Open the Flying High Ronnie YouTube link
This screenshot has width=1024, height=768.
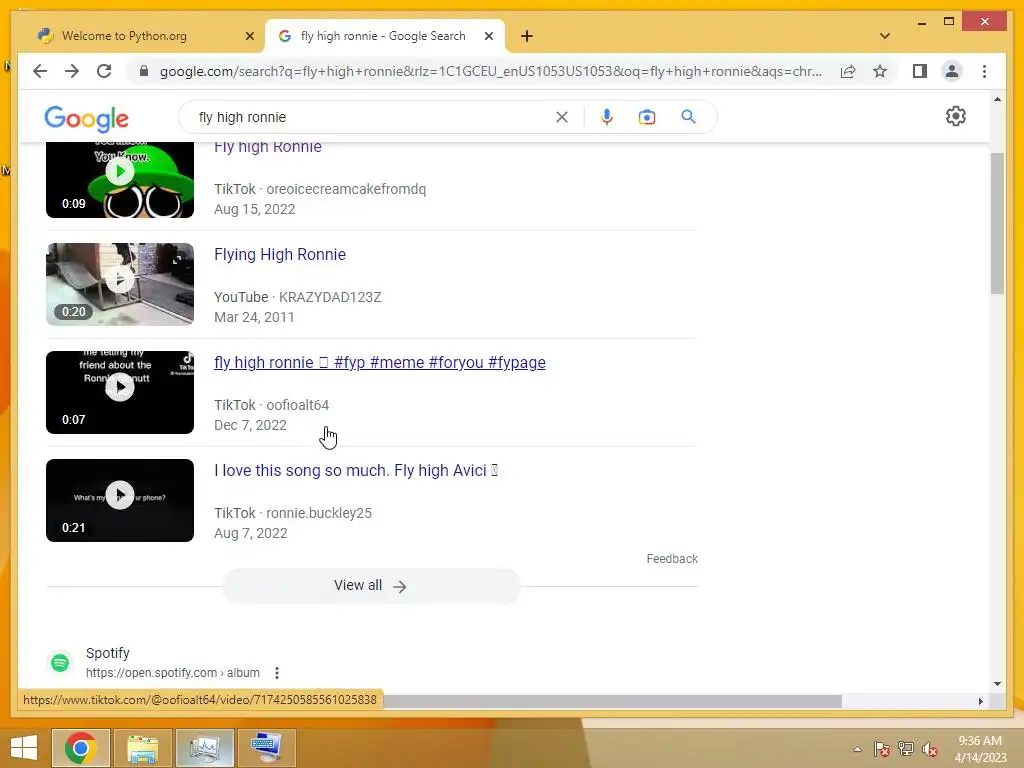pyautogui.click(x=280, y=254)
